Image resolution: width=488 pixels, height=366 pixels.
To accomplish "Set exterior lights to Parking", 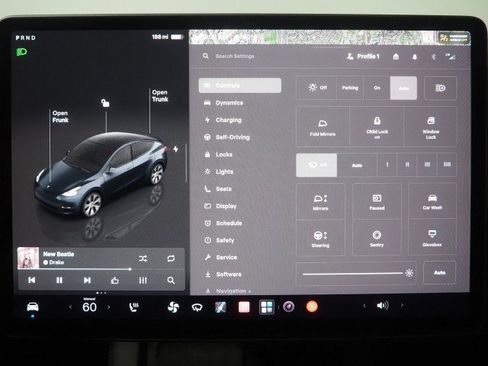I will [x=350, y=88].
